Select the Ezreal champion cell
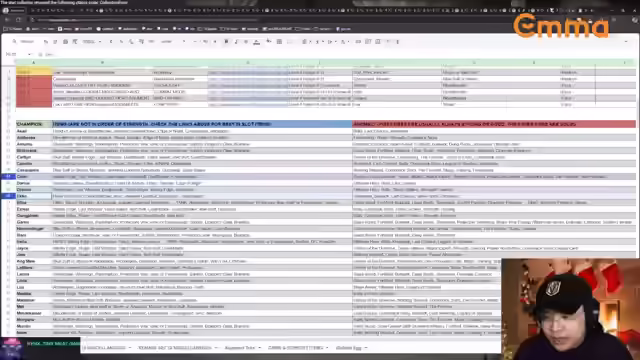This screenshot has width=640, height=360. click(x=34, y=209)
